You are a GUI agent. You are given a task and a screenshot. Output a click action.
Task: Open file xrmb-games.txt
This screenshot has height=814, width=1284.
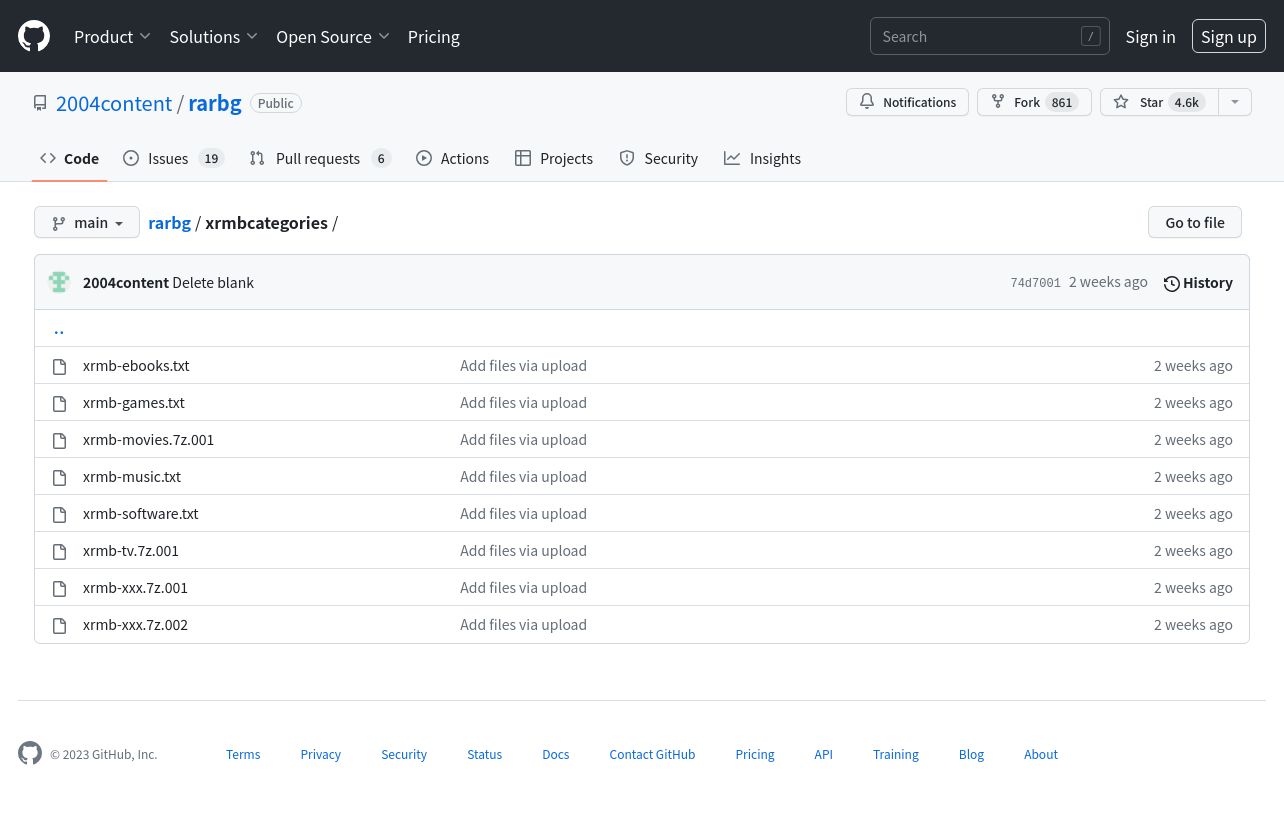[134, 402]
